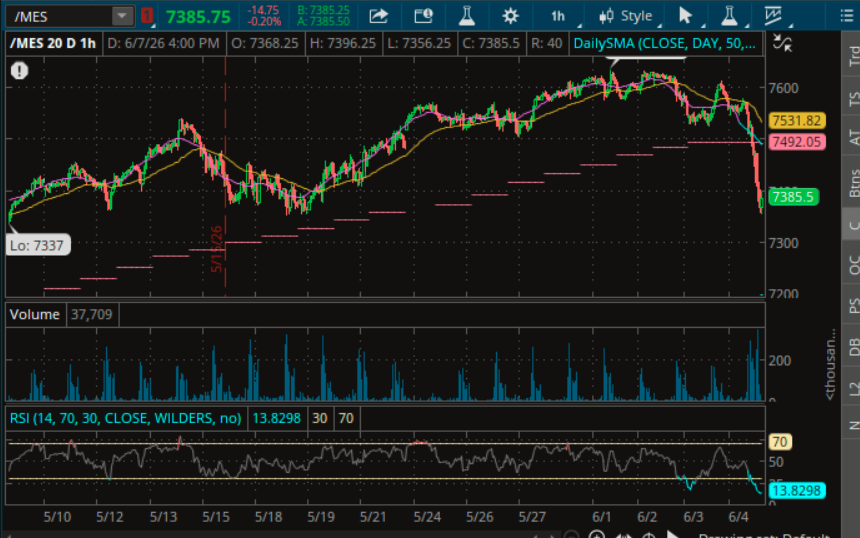Click the Lo: 7337 bubble
Screen dimensions: 860x538
point(37,245)
